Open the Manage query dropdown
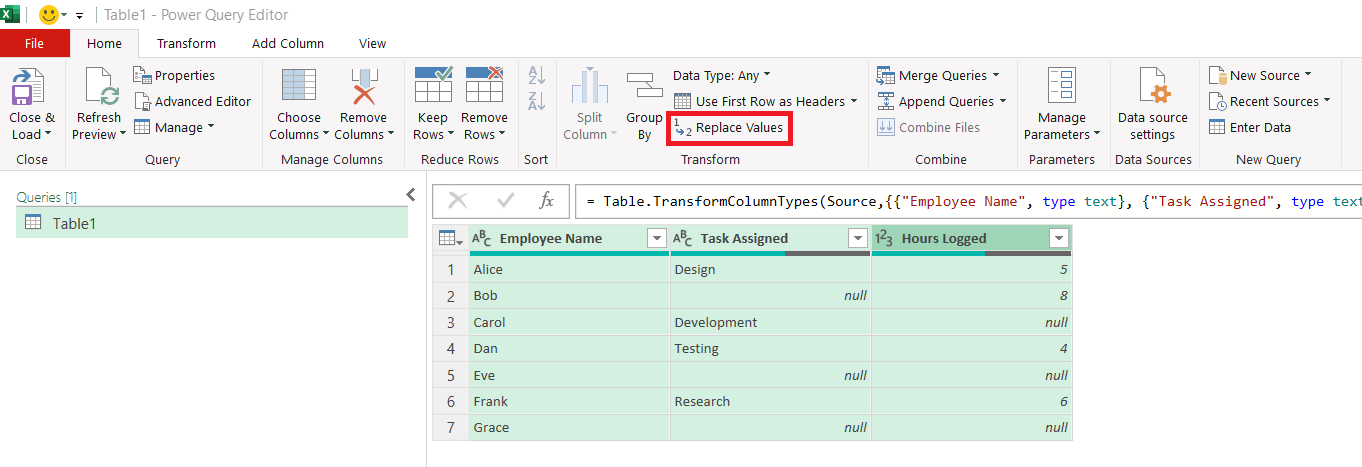Viewport: 1362px width, 467px height. (x=174, y=128)
